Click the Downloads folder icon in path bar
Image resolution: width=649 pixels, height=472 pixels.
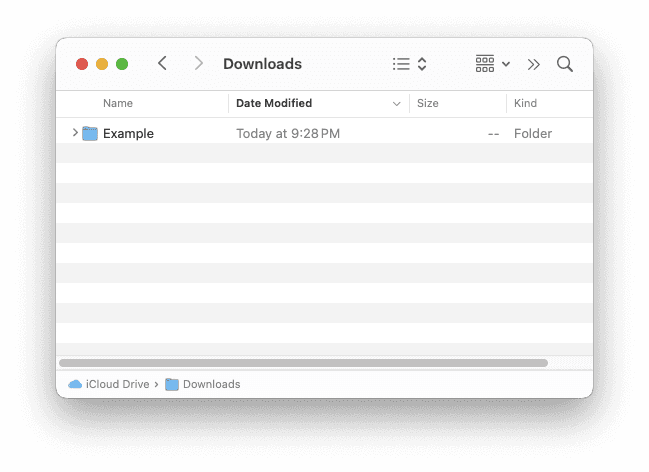(x=172, y=384)
